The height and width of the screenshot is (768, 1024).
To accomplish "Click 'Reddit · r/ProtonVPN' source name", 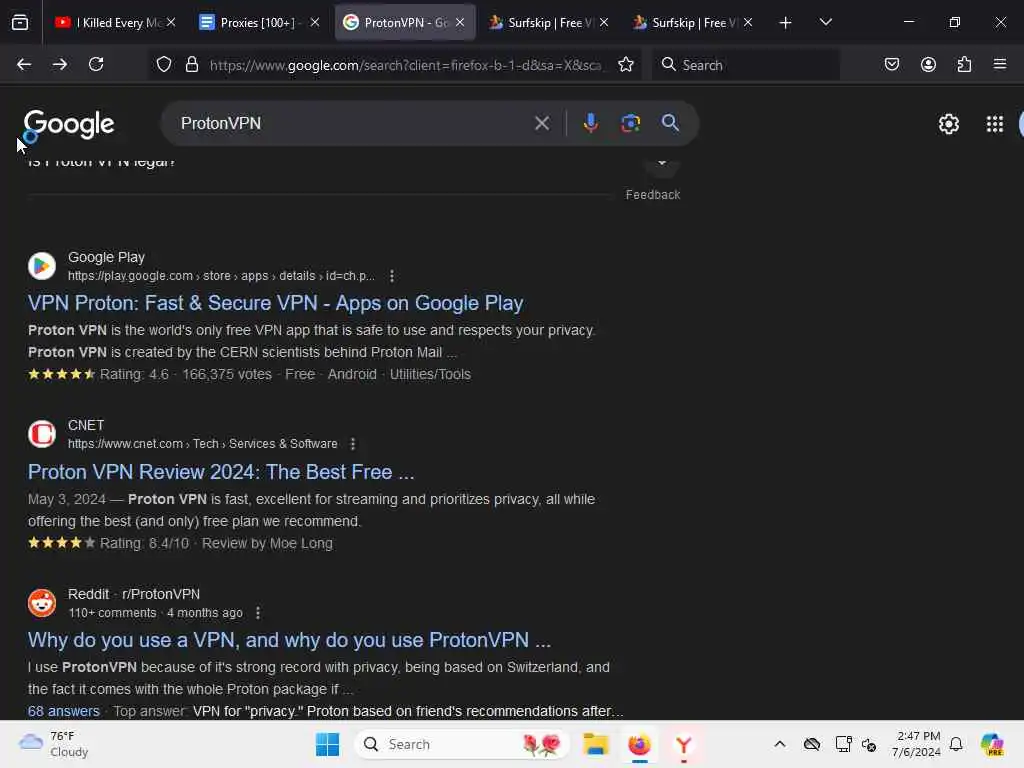I will (x=134, y=594).
